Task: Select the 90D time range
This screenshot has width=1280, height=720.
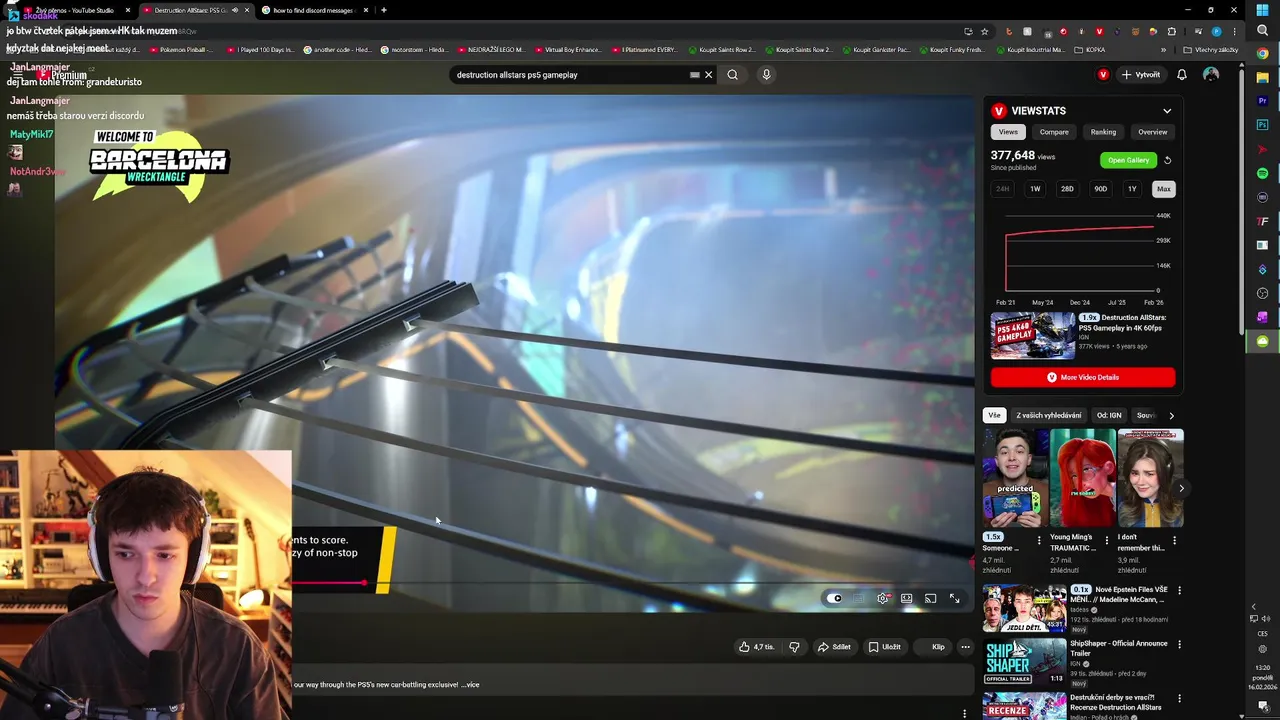Action: coord(1100,189)
